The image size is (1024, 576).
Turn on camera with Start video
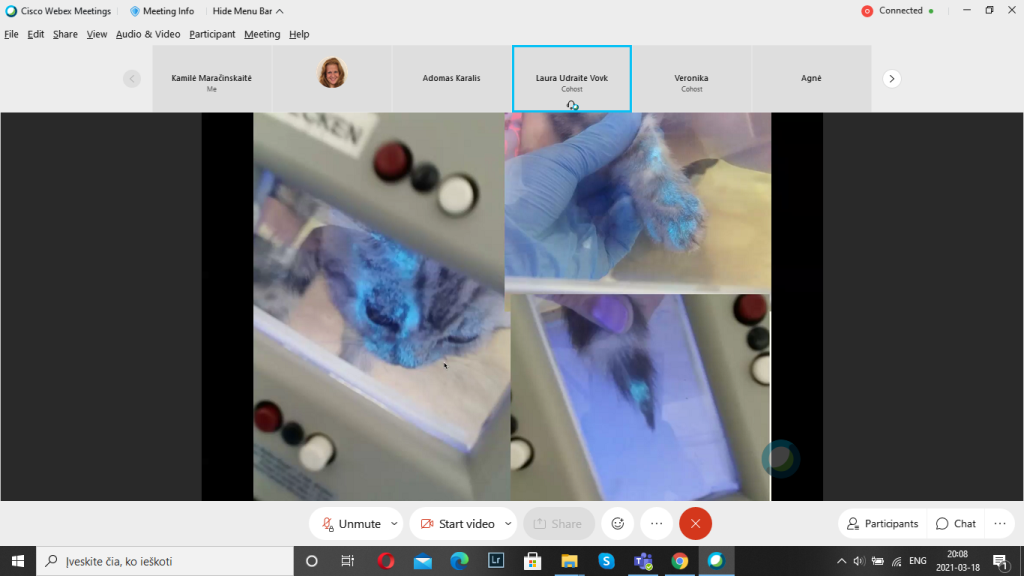(456, 524)
